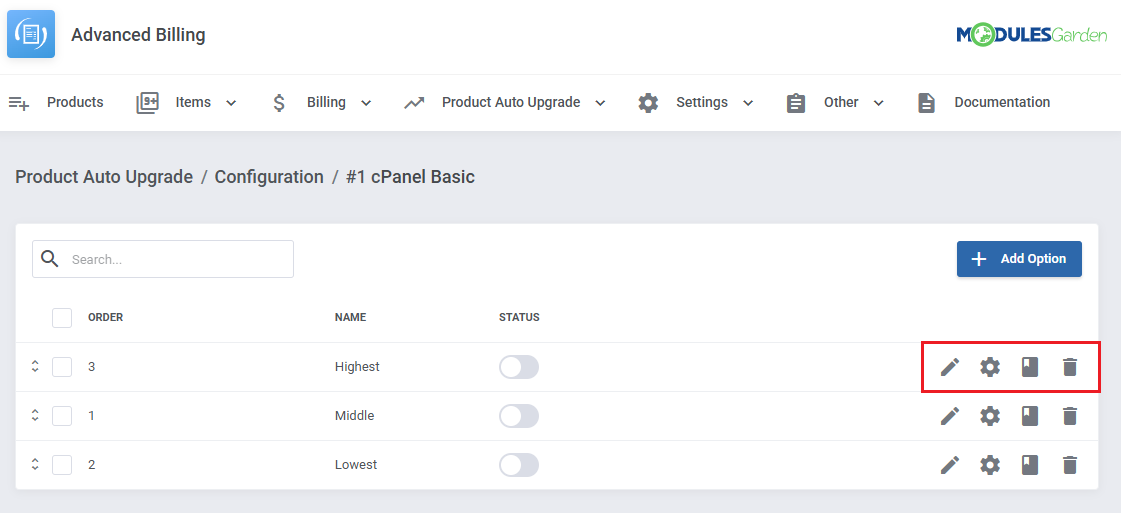The image size is (1121, 513).
Task: Enable the Lowest option status toggle
Action: [519, 465]
